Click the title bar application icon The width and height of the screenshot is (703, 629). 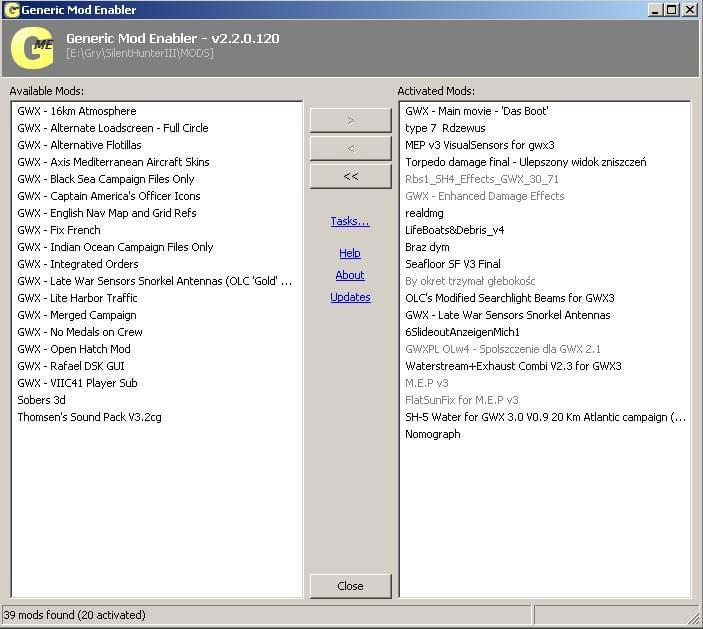pos(11,9)
